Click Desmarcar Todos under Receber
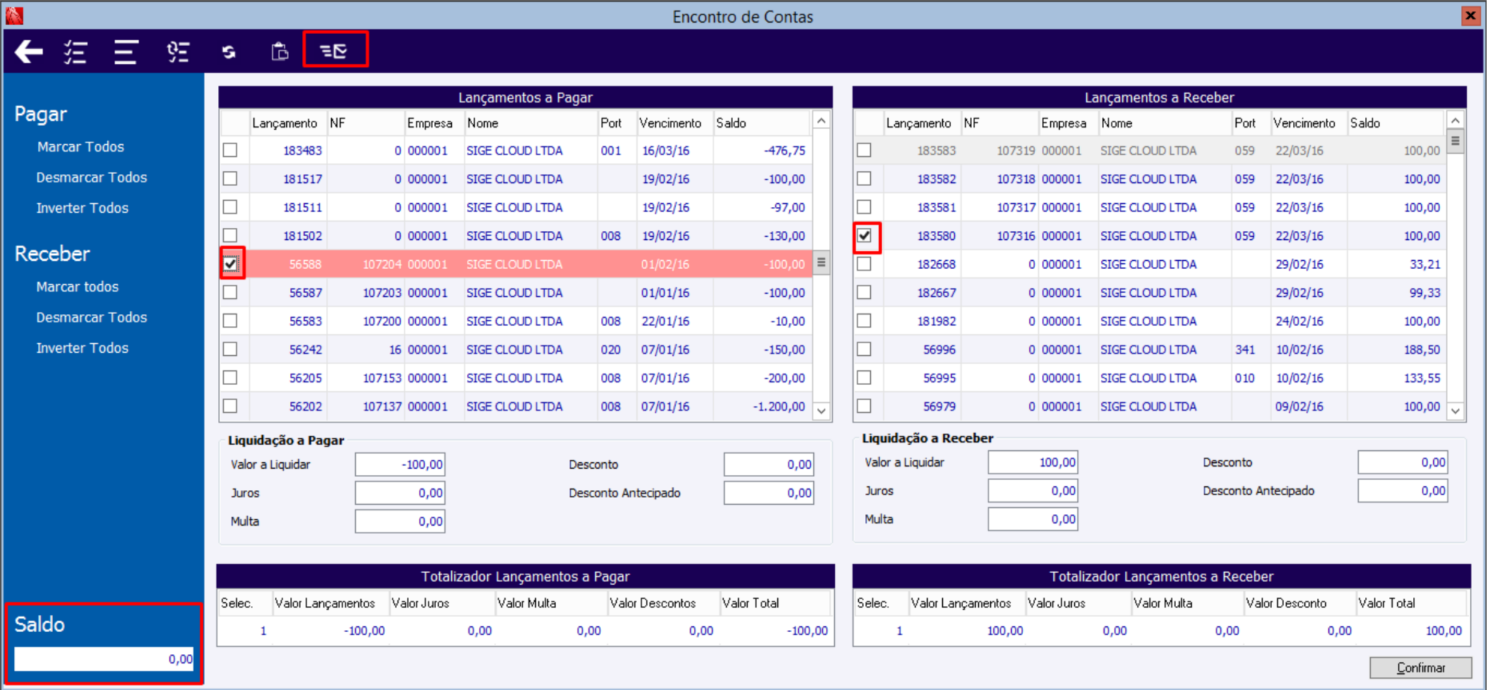This screenshot has height=690, width=1487. pos(91,317)
